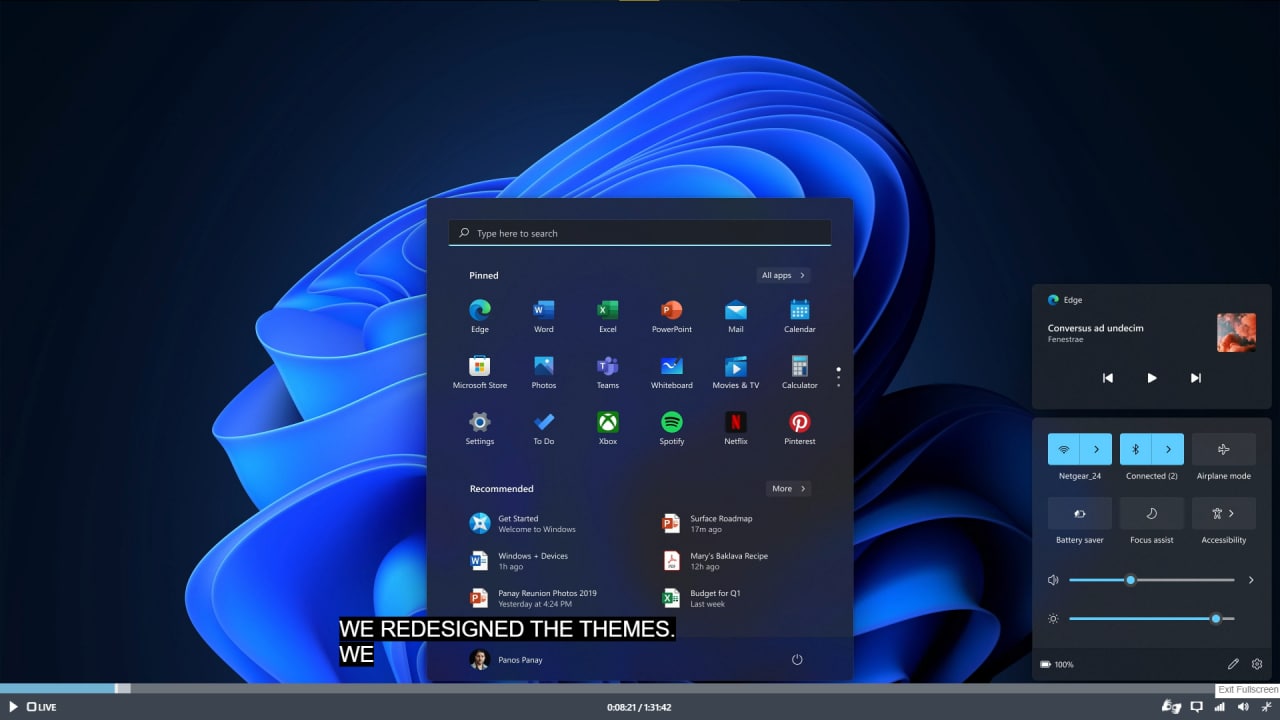Exit fullscreen in the video player
Screen dimensions: 1280x720
point(1266,707)
